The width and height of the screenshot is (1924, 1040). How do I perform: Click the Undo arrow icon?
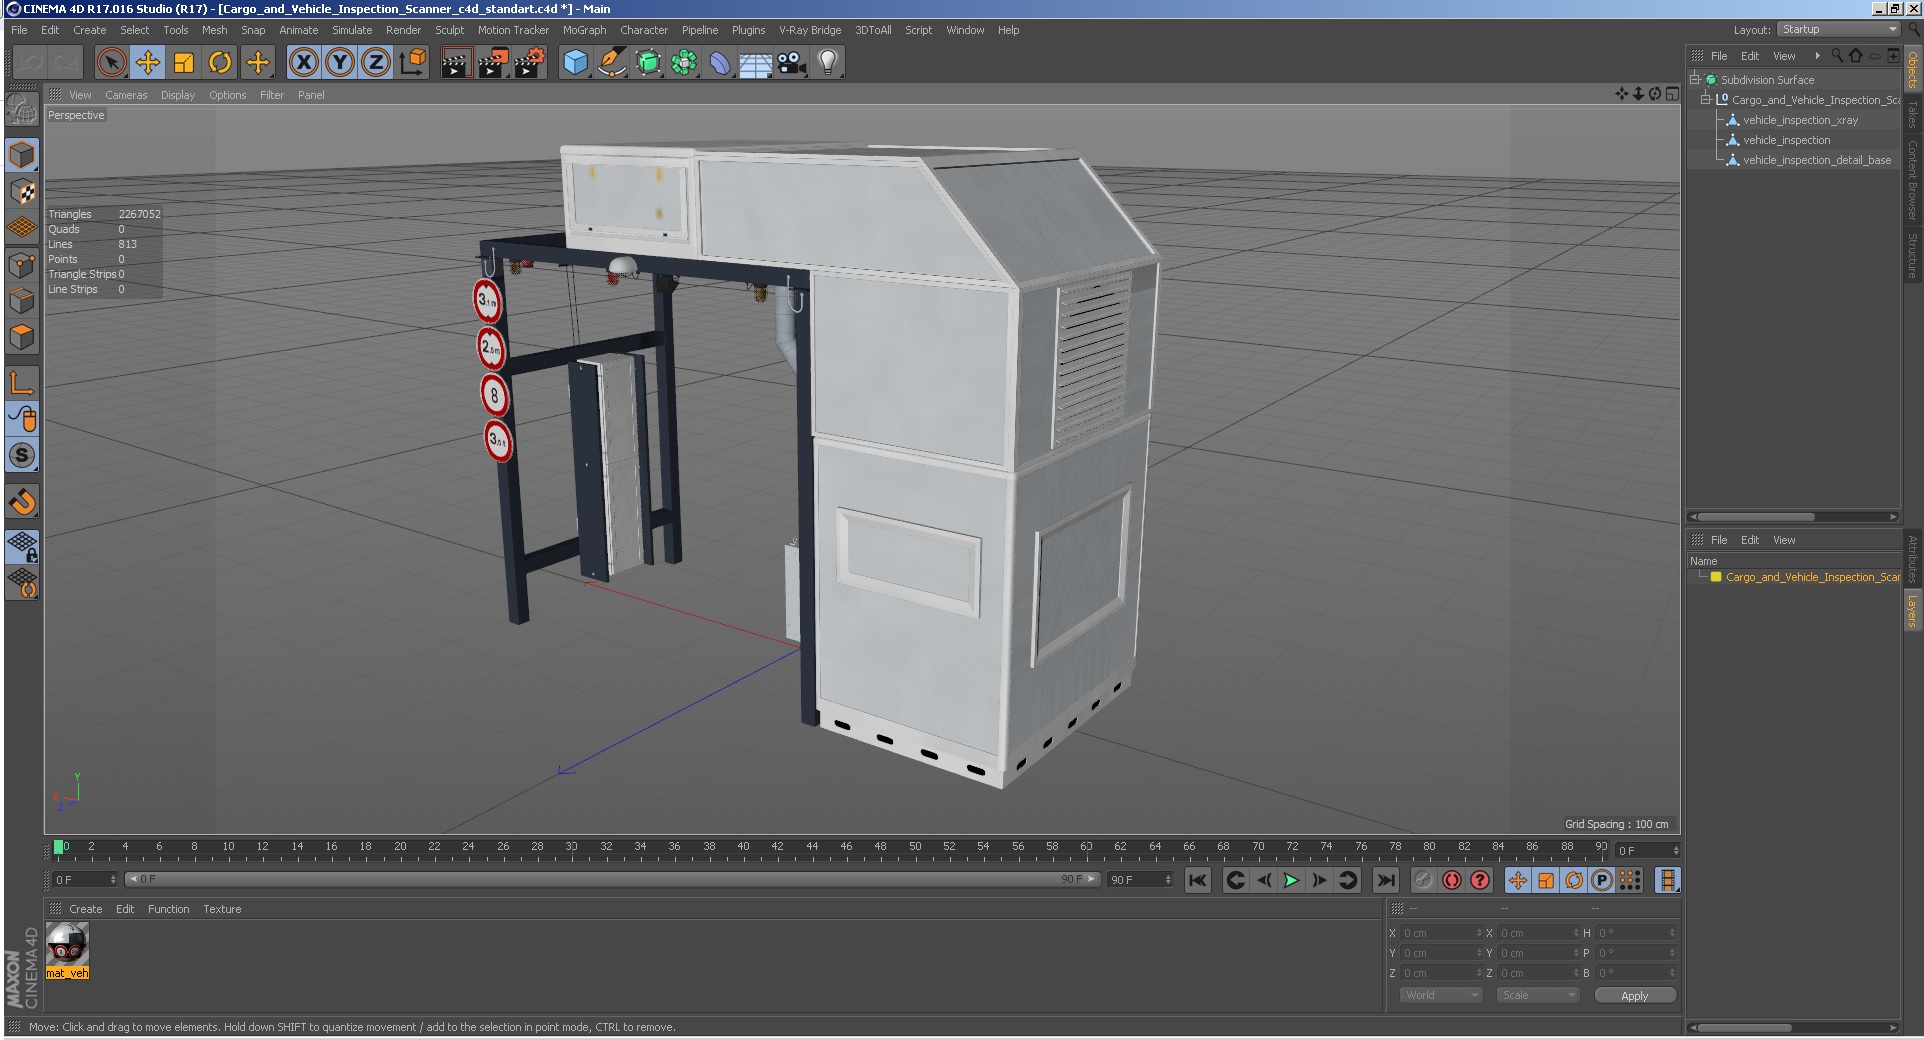[30, 63]
